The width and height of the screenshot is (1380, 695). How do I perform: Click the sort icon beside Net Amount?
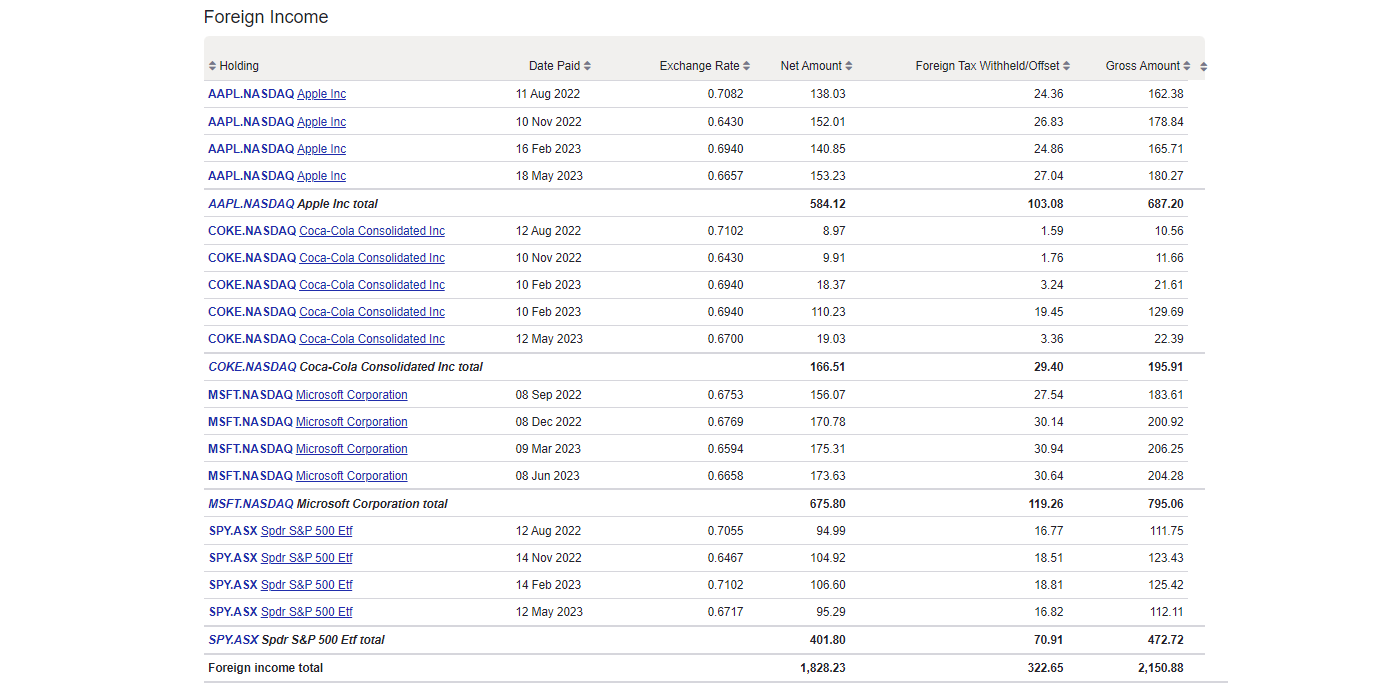click(850, 65)
